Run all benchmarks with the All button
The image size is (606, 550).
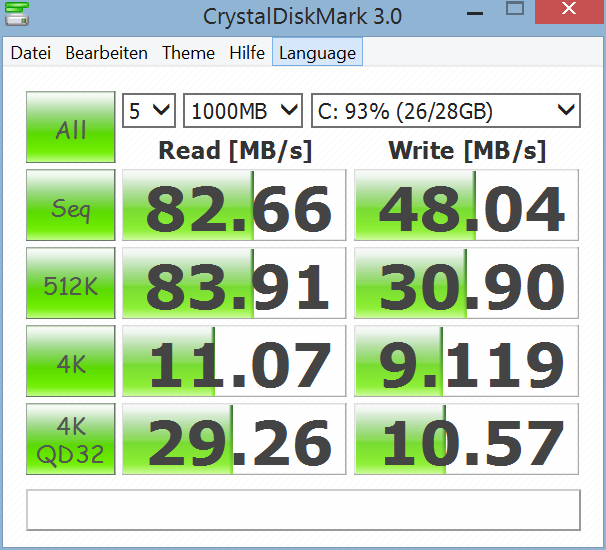[x=71, y=127]
